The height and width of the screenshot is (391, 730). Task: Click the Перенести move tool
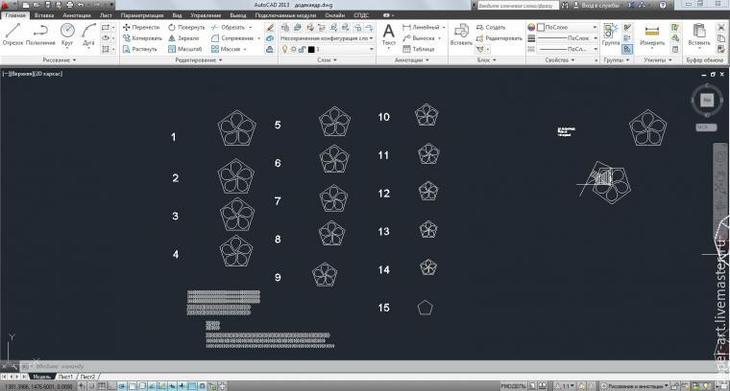[x=141, y=27]
